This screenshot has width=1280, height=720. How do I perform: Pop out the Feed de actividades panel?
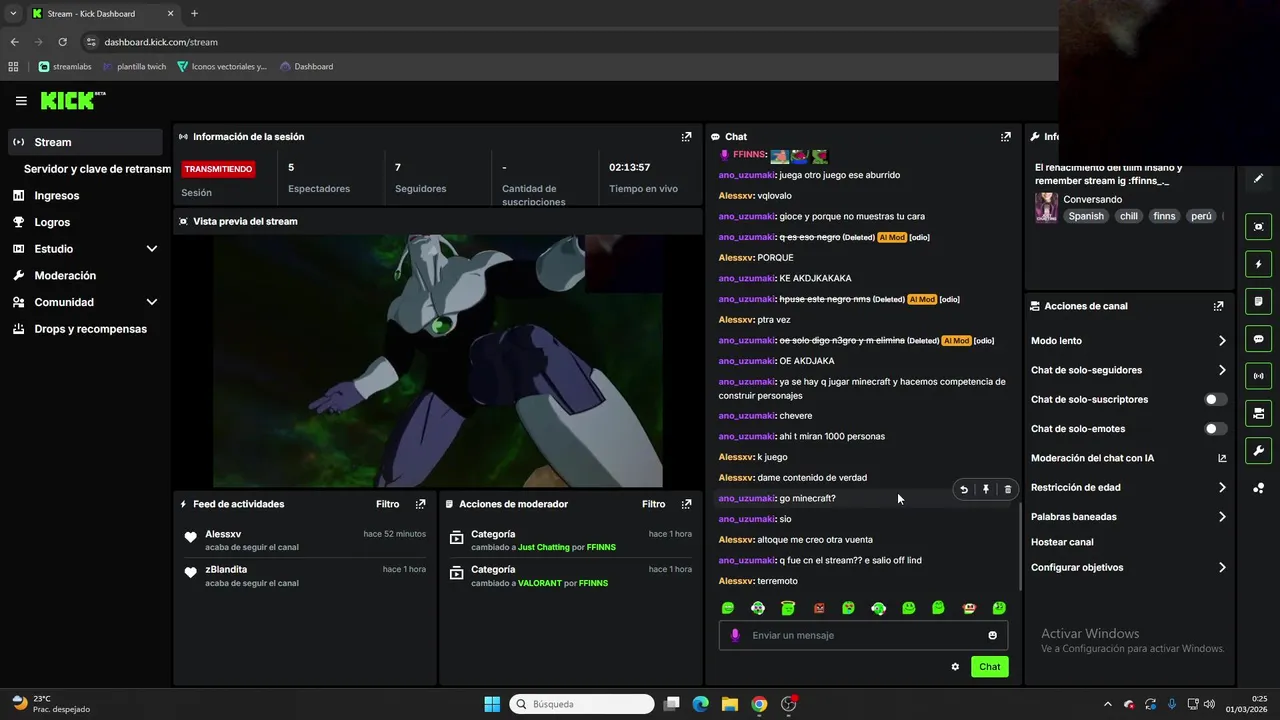coord(420,504)
